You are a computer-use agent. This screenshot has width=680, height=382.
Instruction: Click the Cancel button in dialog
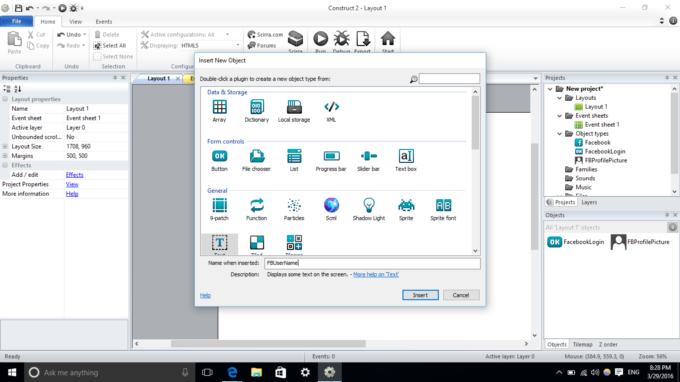(461, 295)
